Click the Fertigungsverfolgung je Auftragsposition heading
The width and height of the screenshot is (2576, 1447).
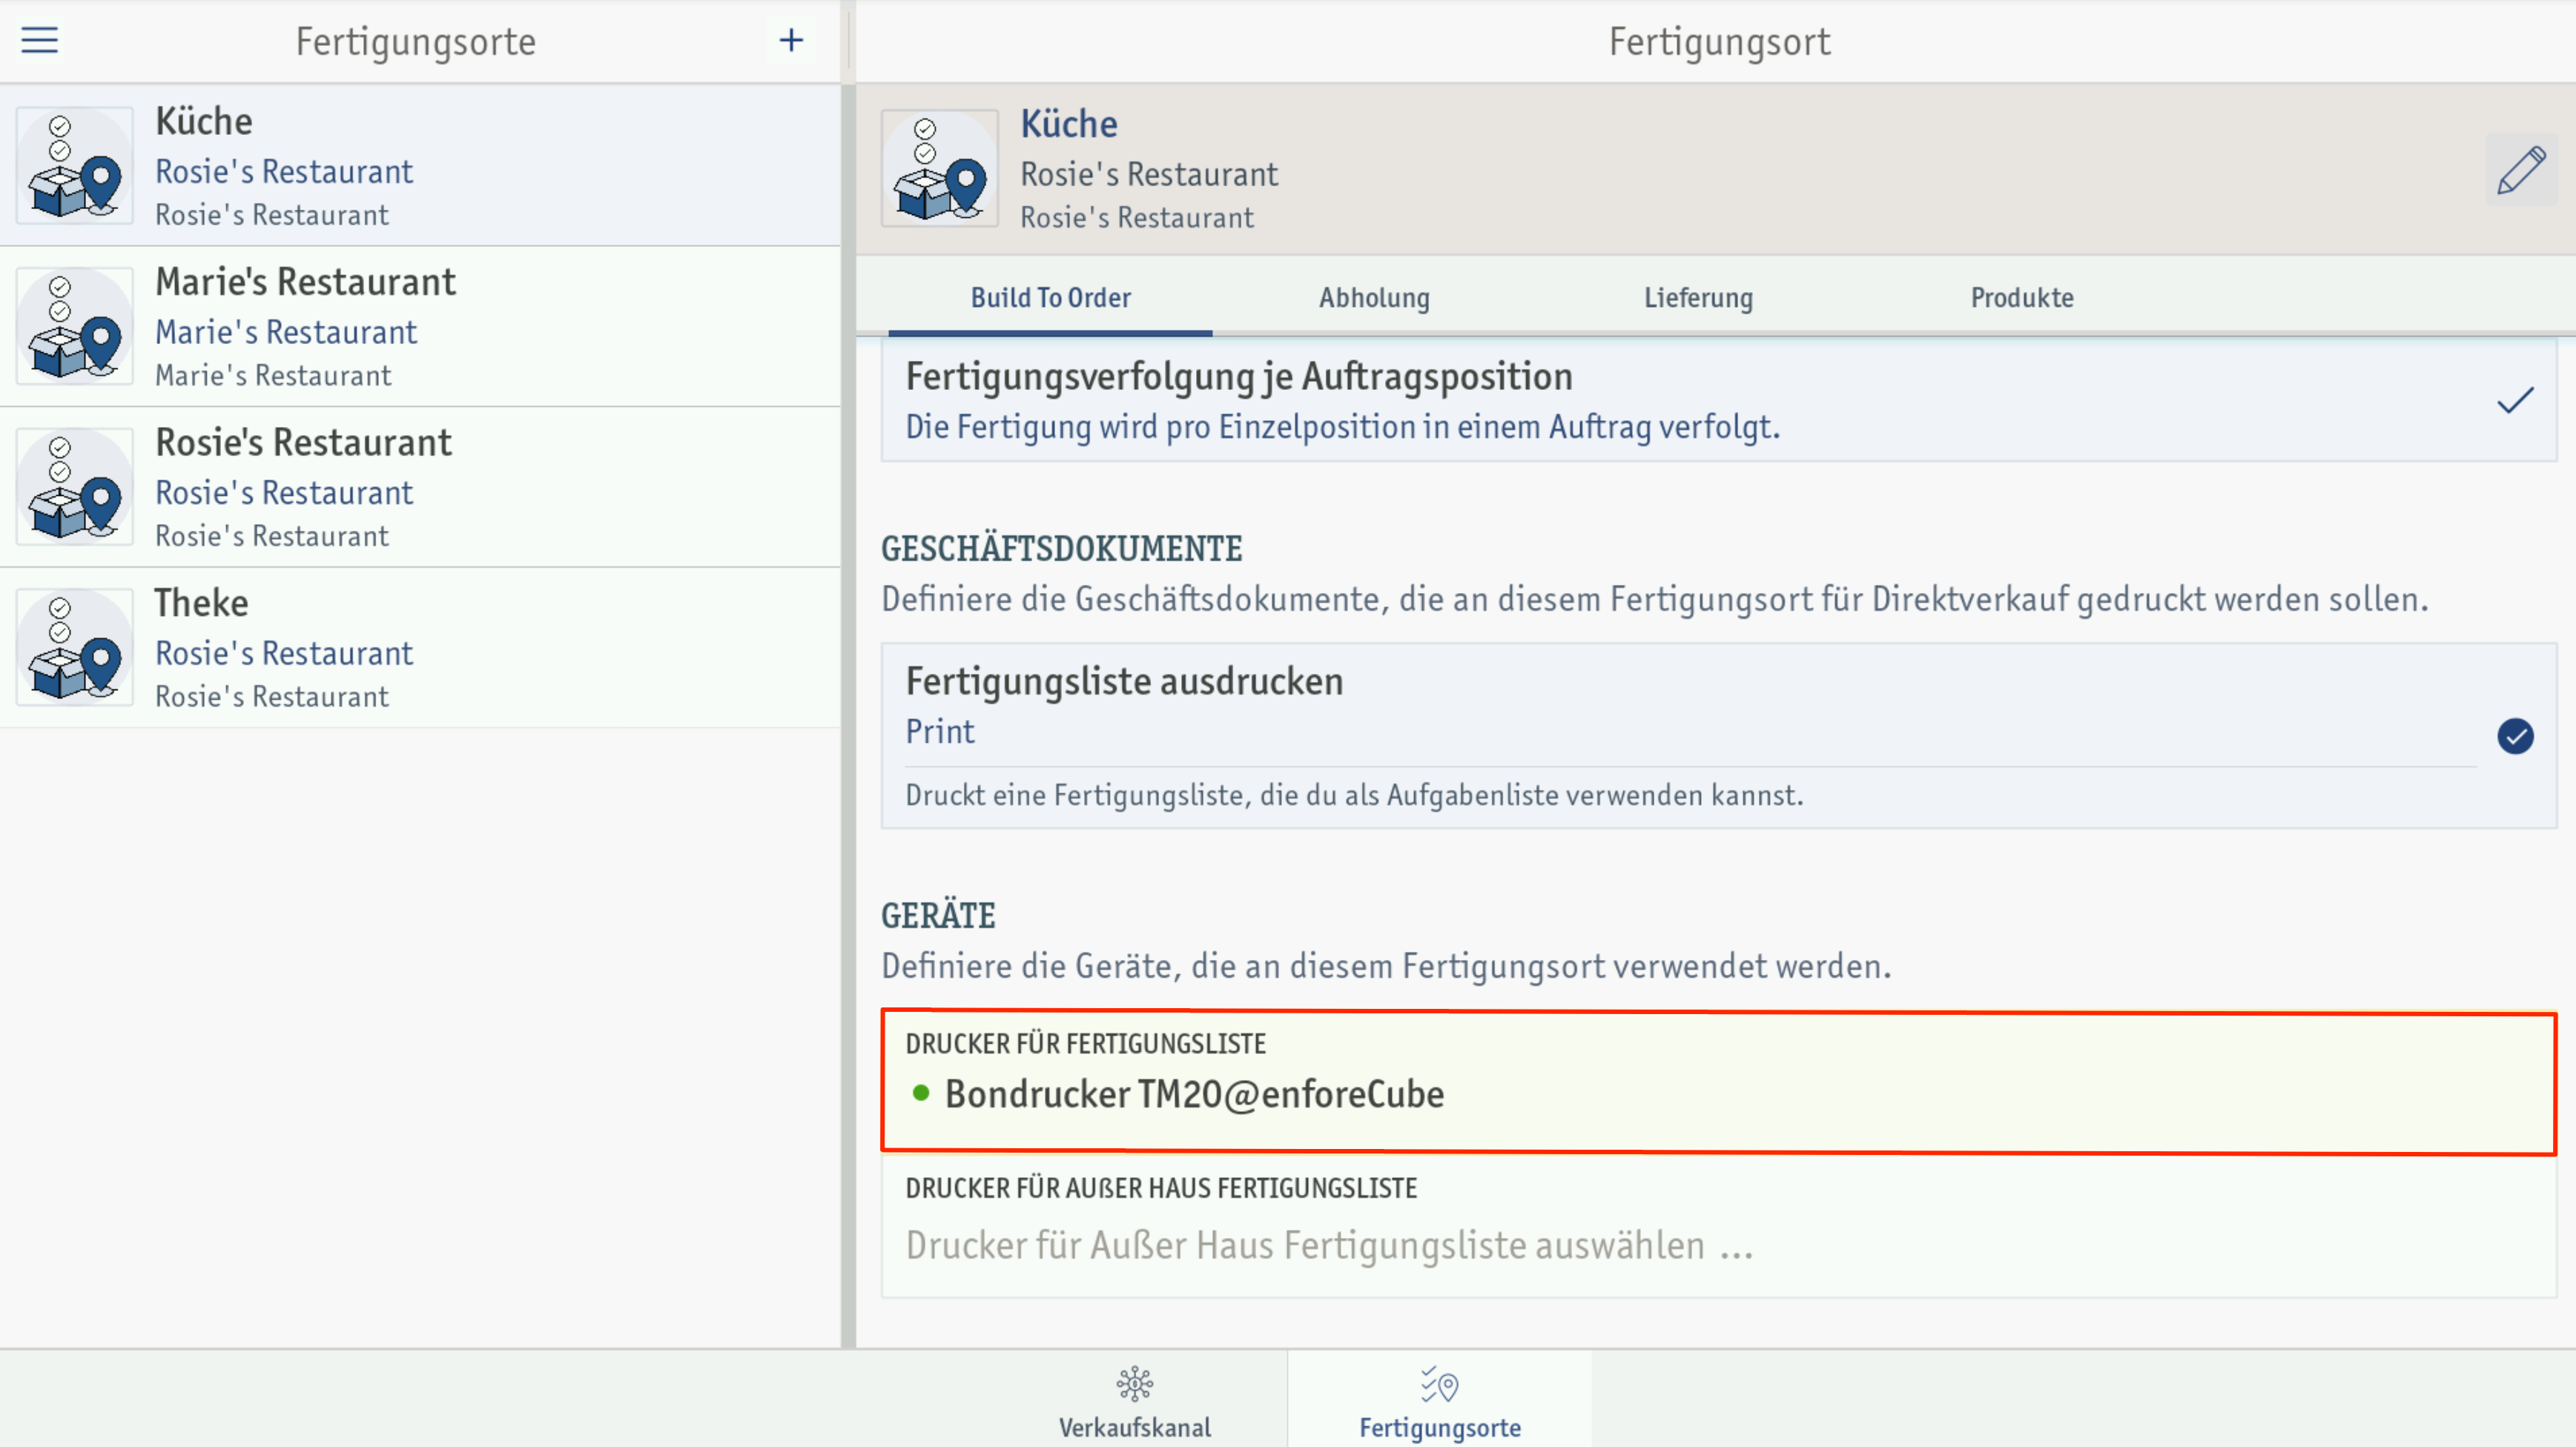click(x=1239, y=377)
